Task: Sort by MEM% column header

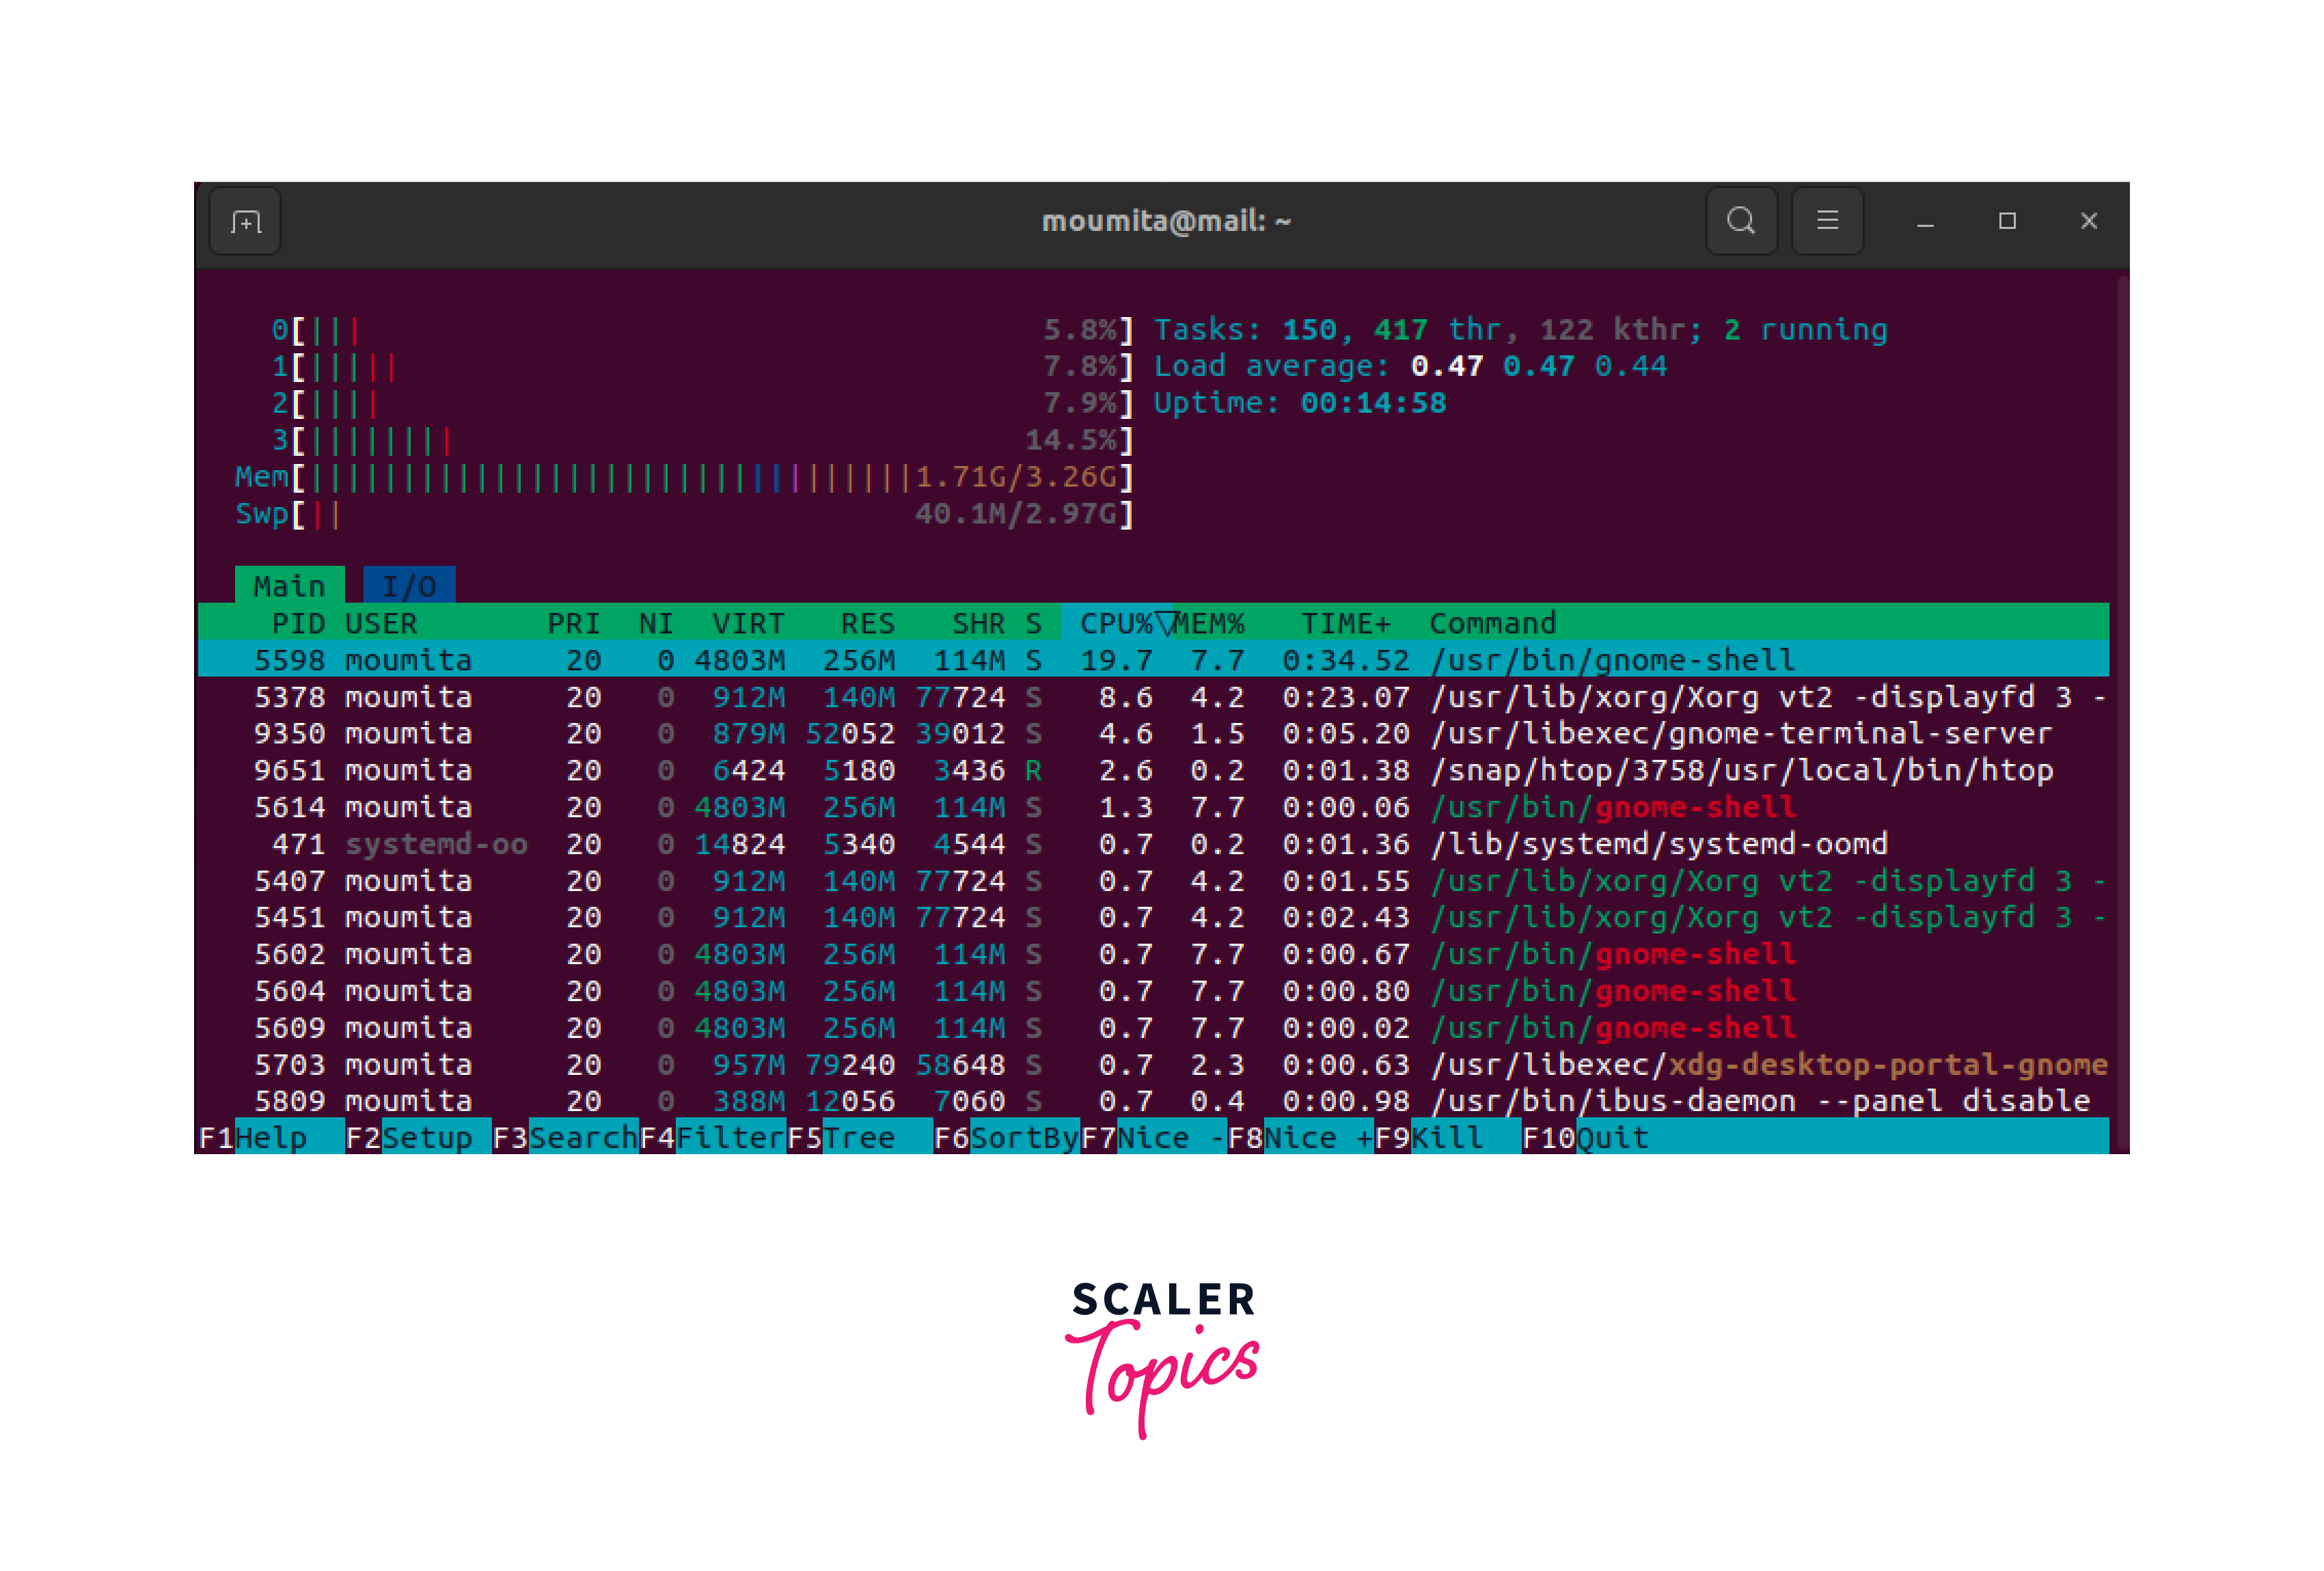Action: click(x=1210, y=623)
